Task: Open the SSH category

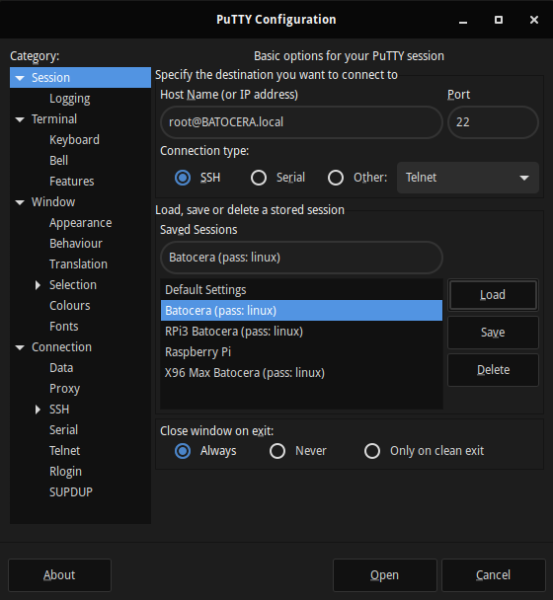Action: tap(59, 409)
